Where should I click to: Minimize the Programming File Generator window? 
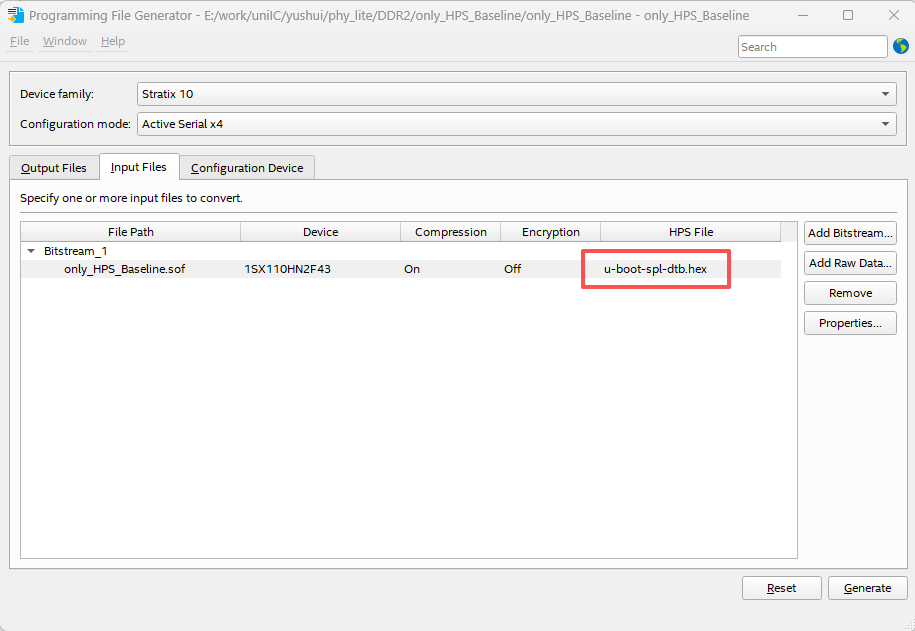803,15
